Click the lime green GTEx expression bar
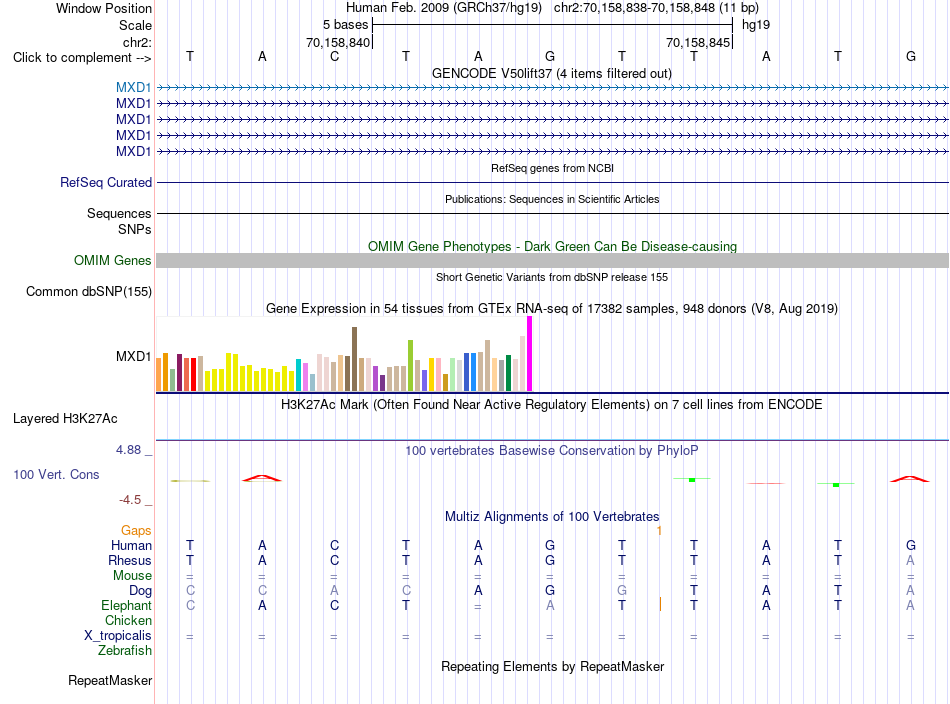950x704 pixels. 410,365
